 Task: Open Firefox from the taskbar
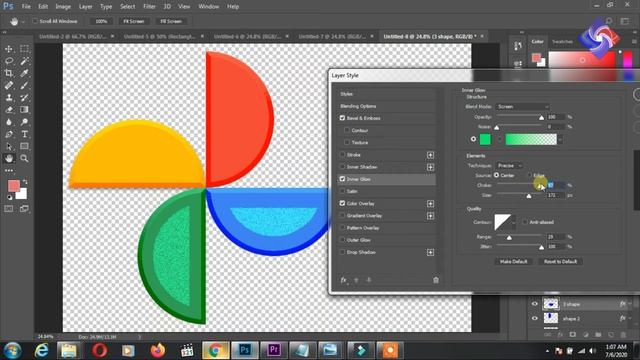[x=158, y=350]
